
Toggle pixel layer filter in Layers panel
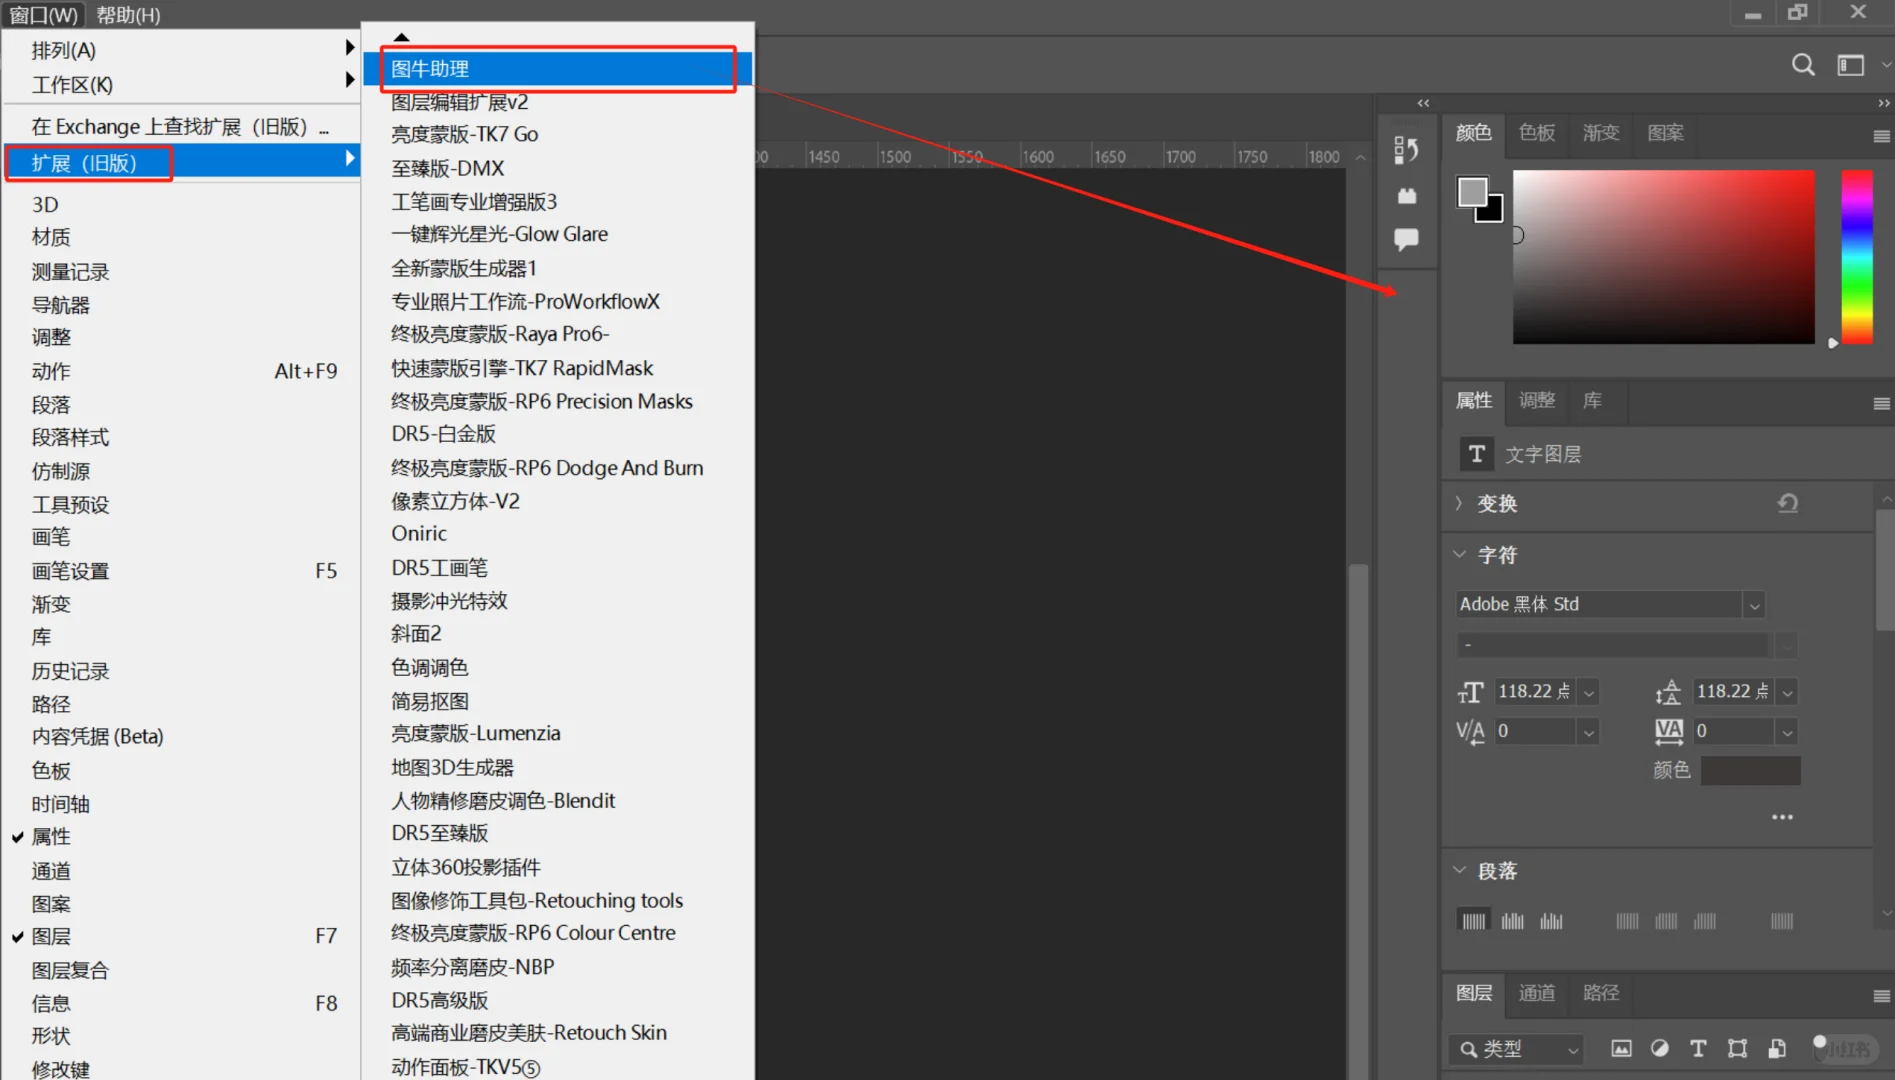tap(1621, 1048)
